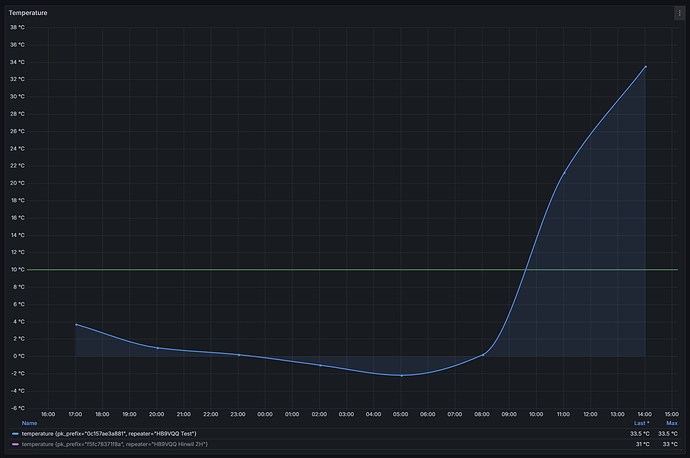Click the data point at 20:00 on the line
The height and width of the screenshot is (458, 690).
(157, 348)
